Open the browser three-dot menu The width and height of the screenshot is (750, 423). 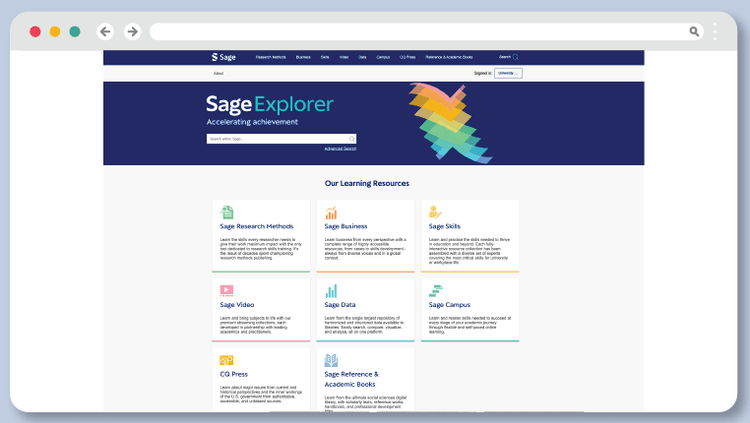pyautogui.click(x=715, y=32)
